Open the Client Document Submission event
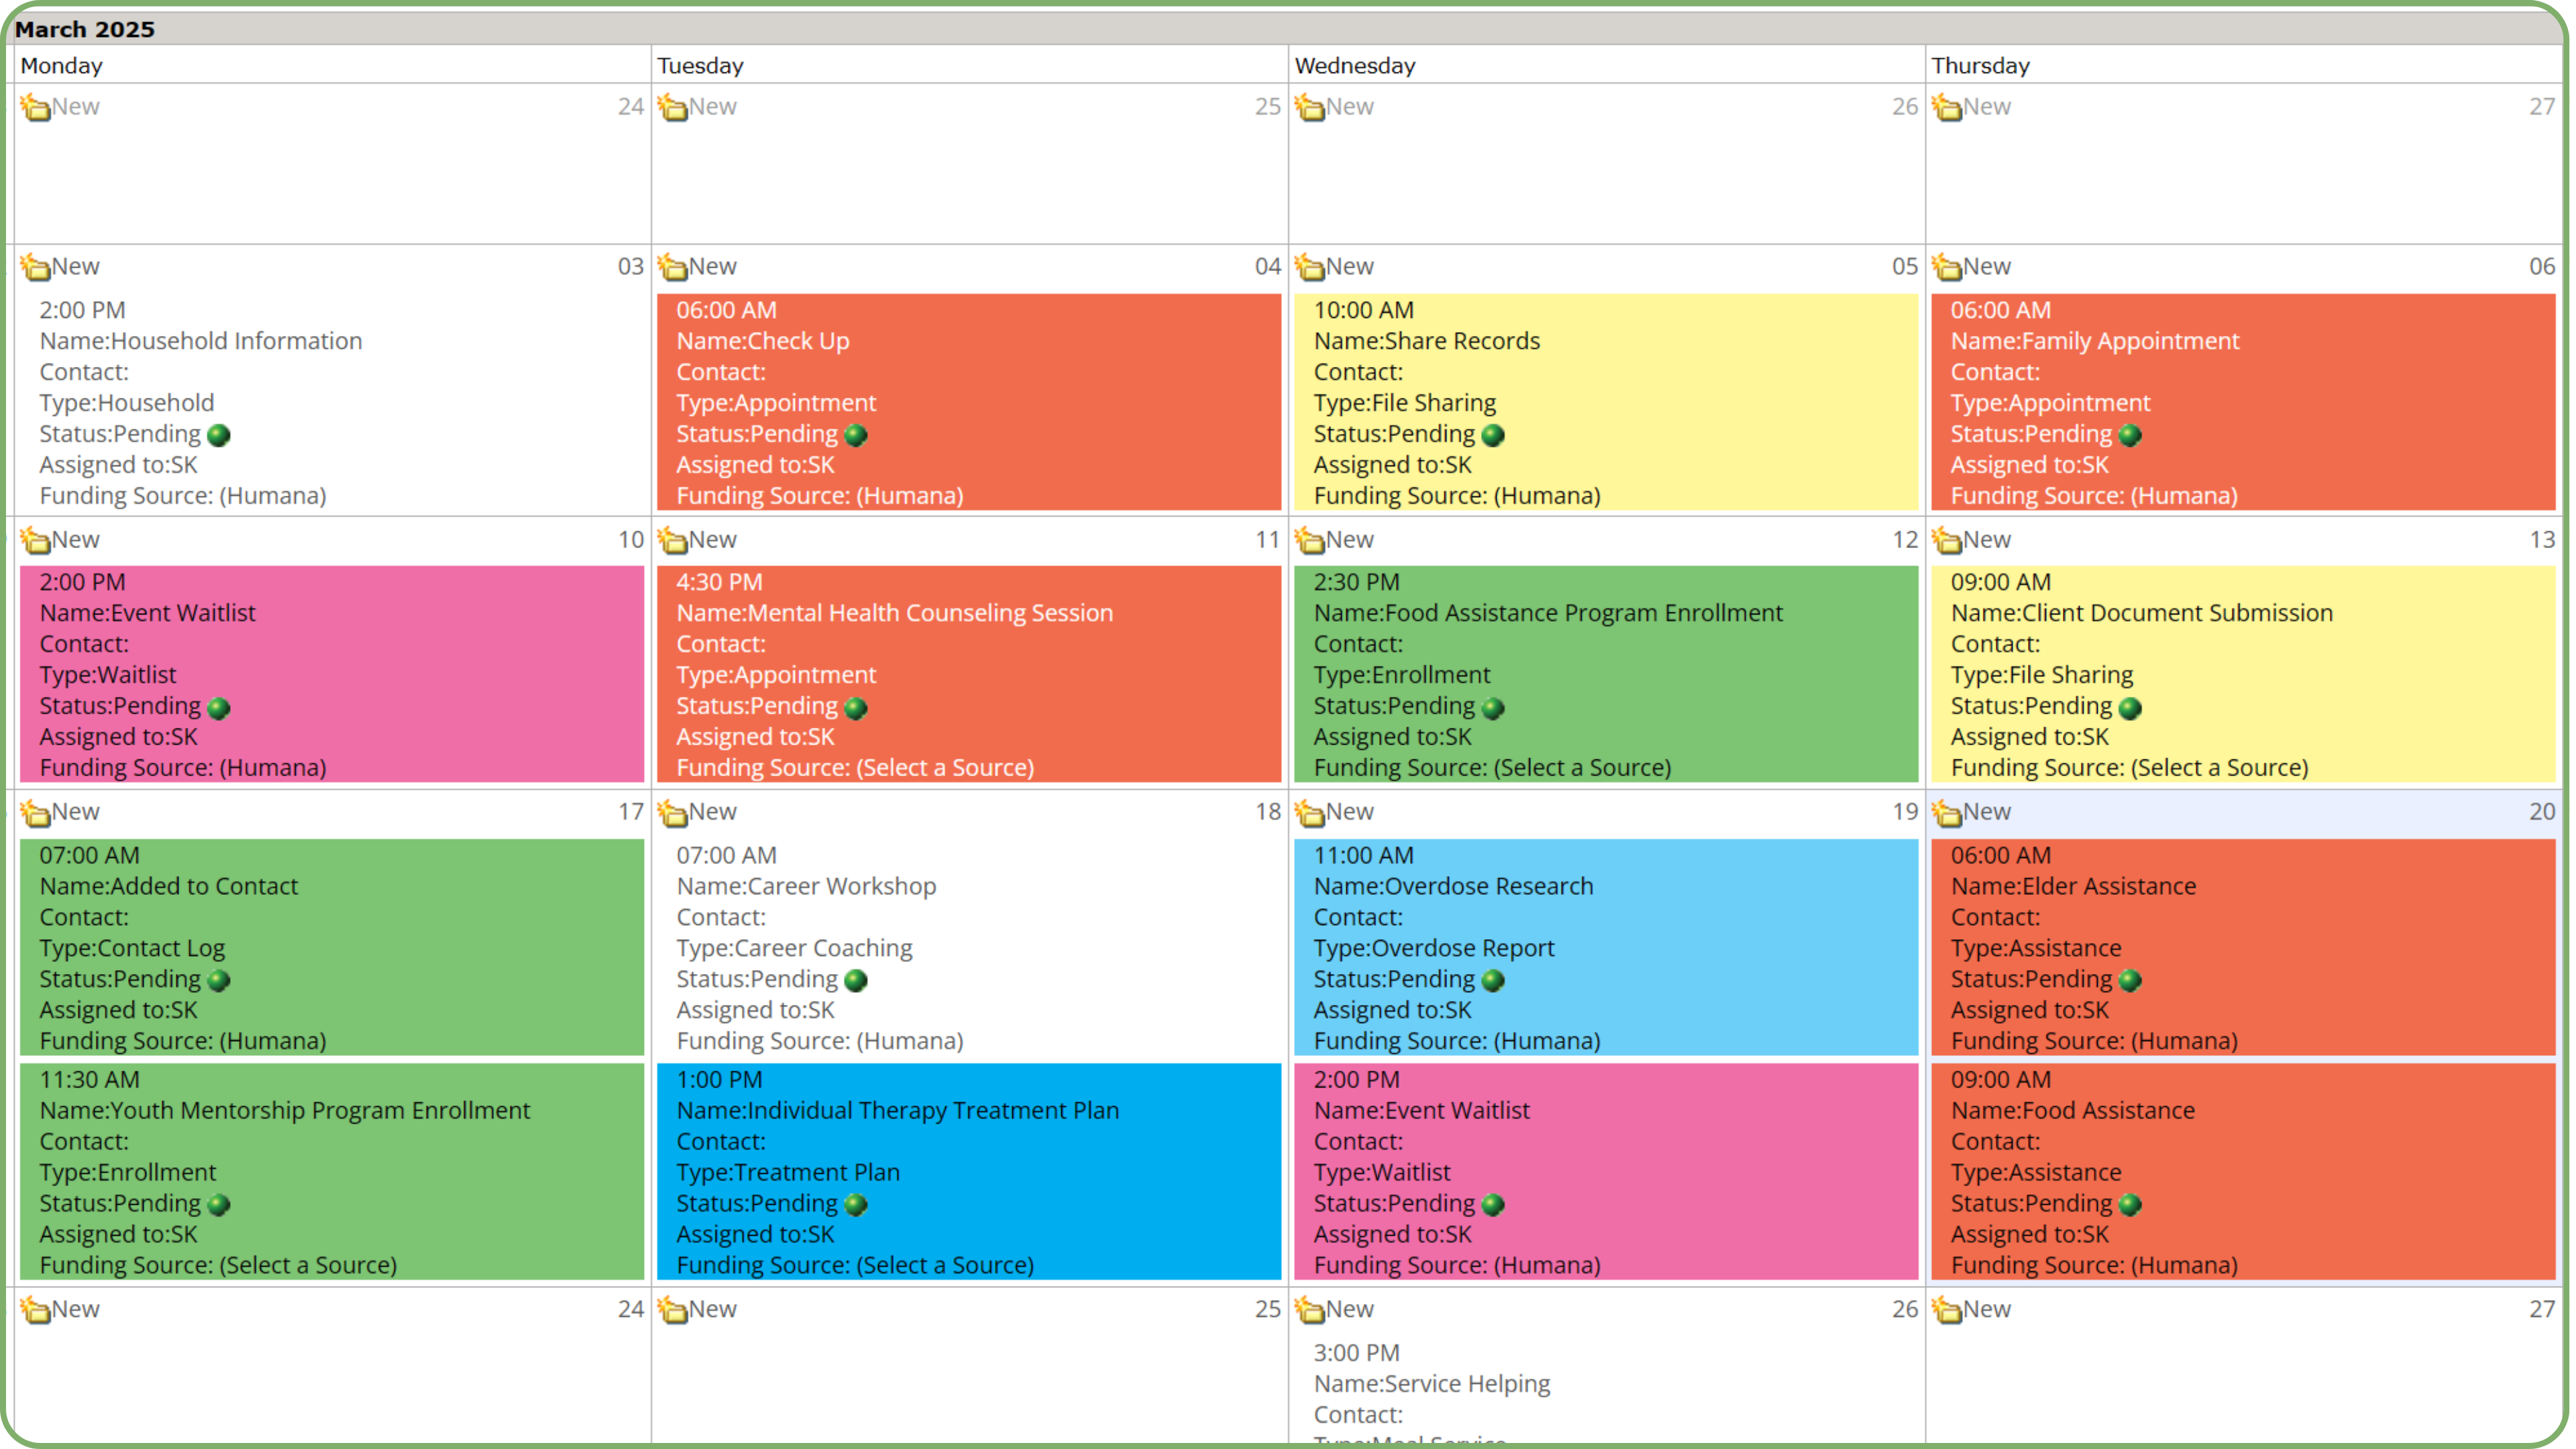Image resolution: width=2576 pixels, height=1449 pixels. (x=2141, y=613)
